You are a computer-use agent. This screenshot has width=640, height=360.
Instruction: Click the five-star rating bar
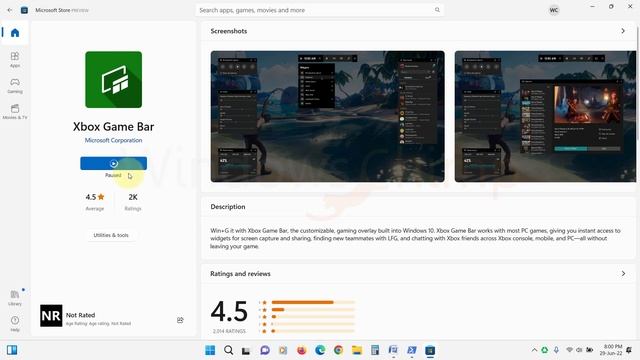click(313, 302)
